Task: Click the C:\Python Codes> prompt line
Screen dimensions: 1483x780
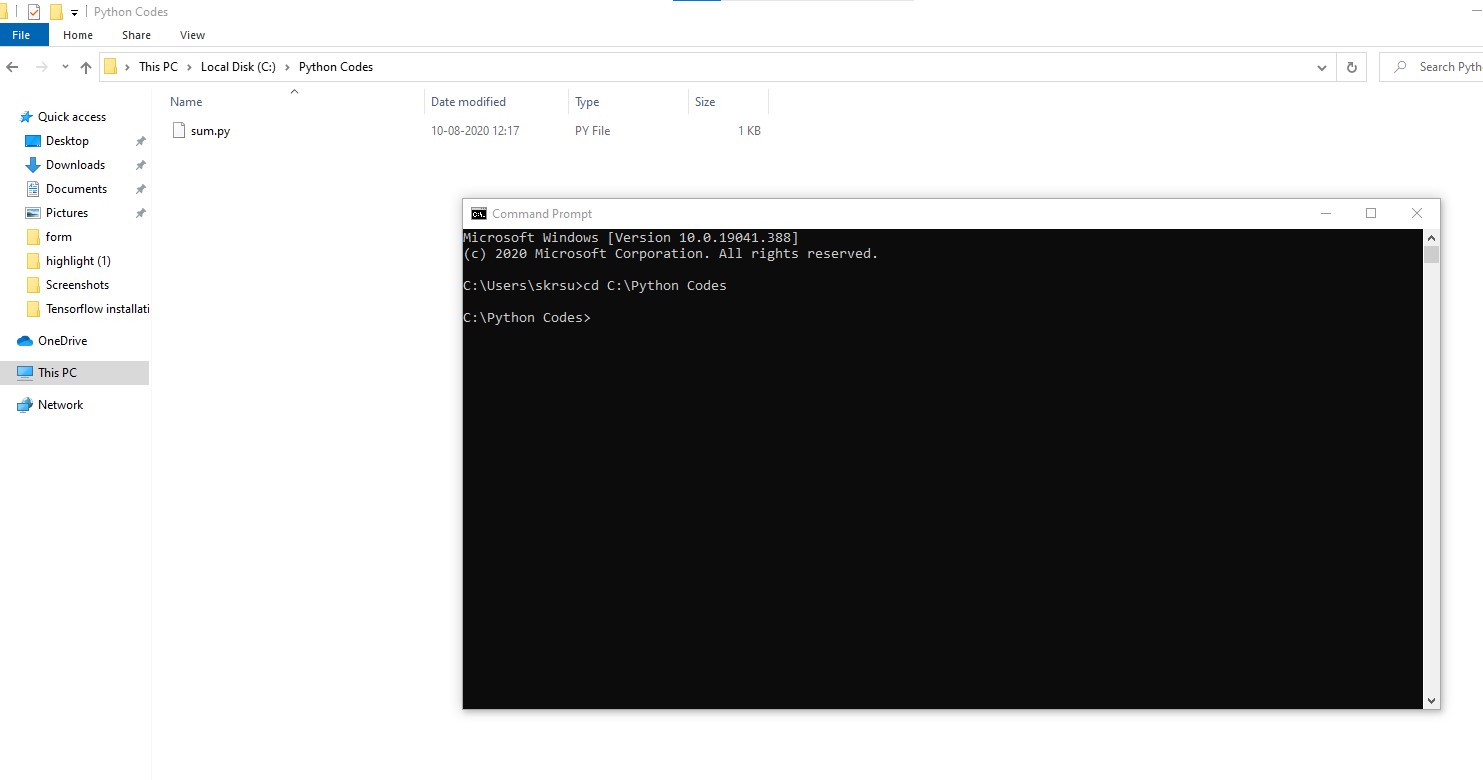Action: (527, 318)
